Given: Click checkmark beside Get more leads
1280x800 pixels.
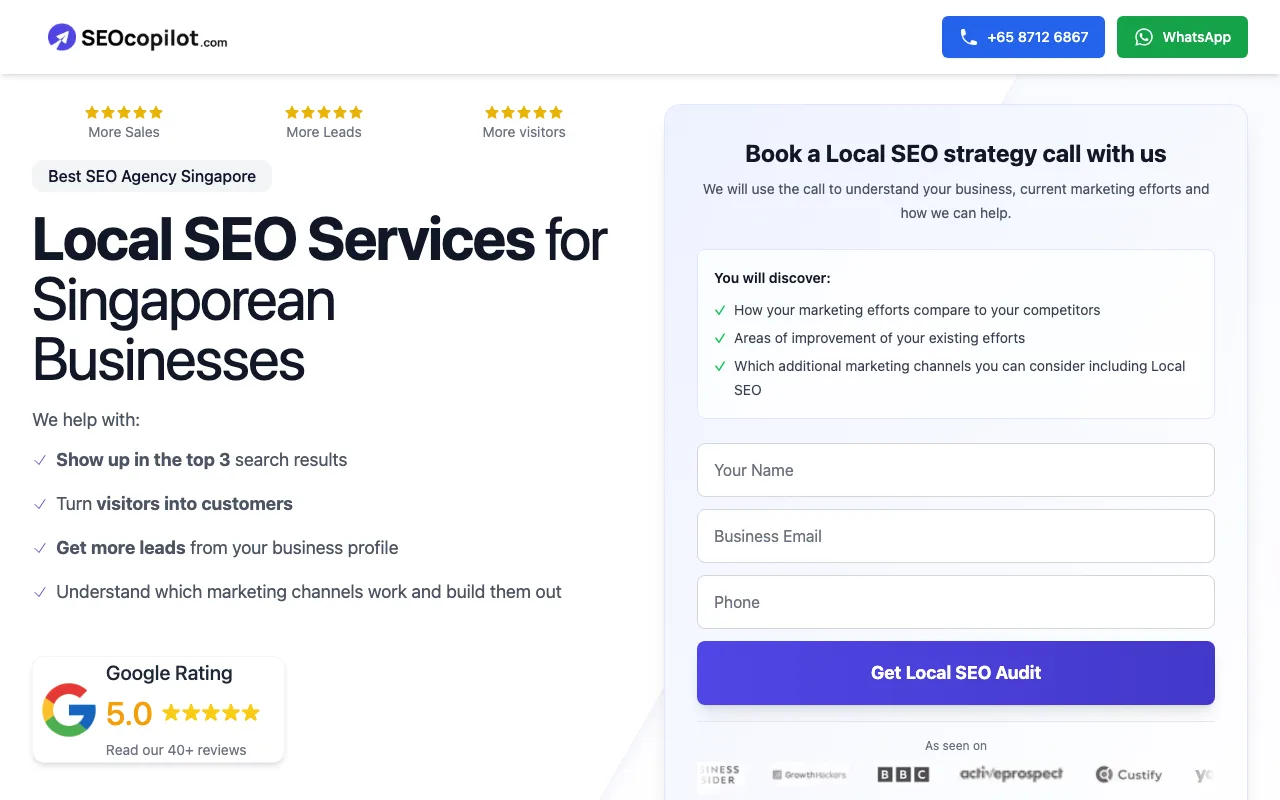Looking at the screenshot, I should point(40,548).
